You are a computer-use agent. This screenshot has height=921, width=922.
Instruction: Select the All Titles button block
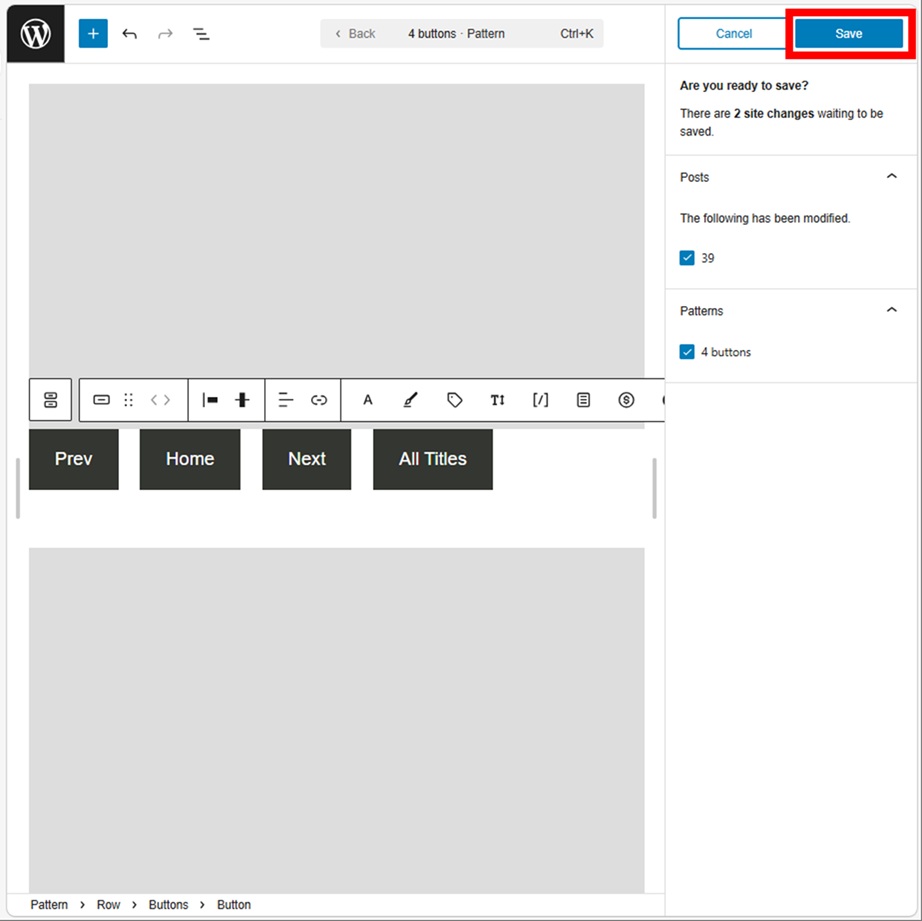[x=432, y=459]
